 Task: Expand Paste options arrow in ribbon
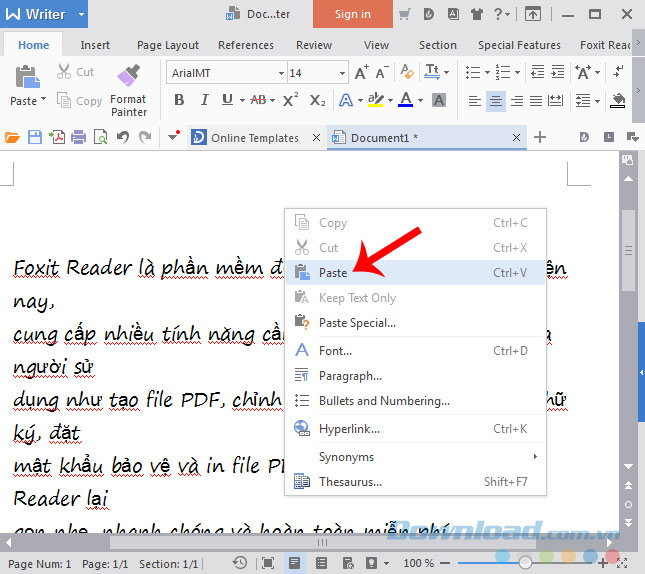click(x=43, y=100)
